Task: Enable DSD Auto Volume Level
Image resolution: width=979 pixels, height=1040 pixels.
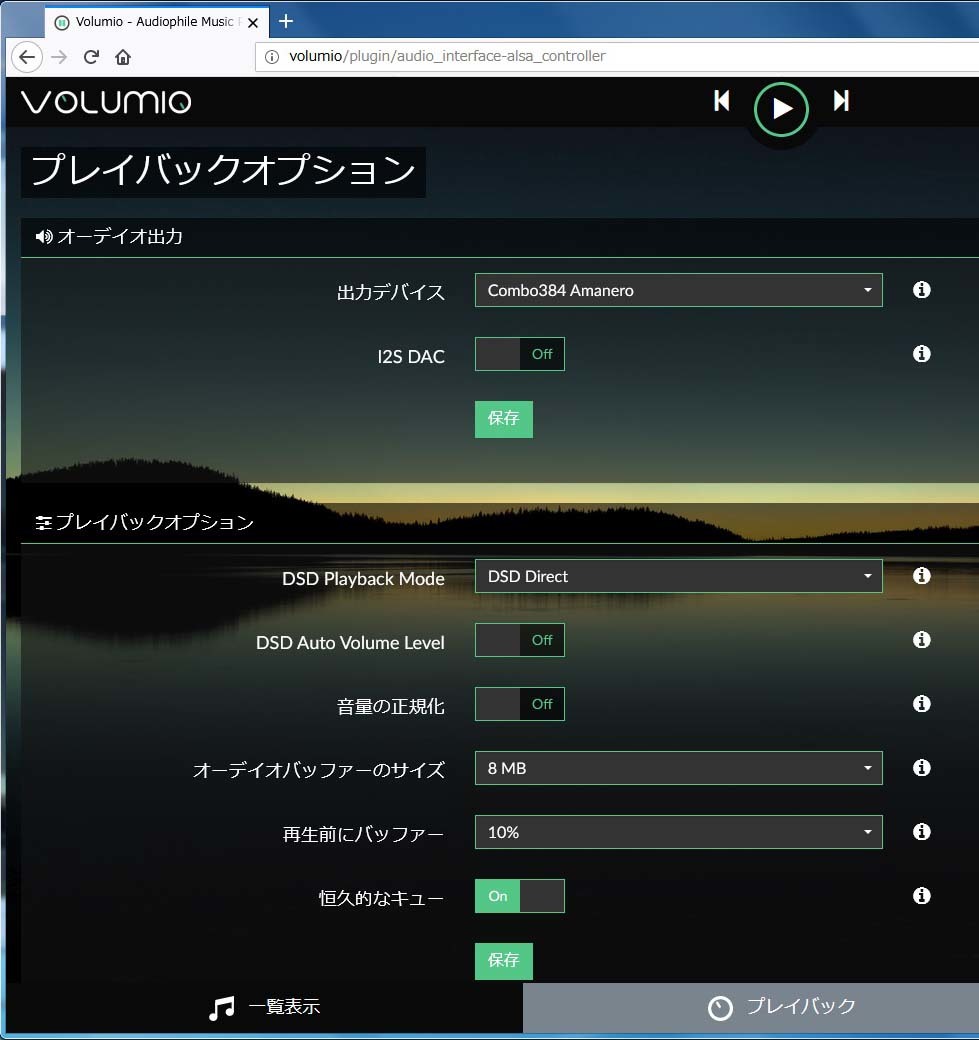Action: point(519,640)
